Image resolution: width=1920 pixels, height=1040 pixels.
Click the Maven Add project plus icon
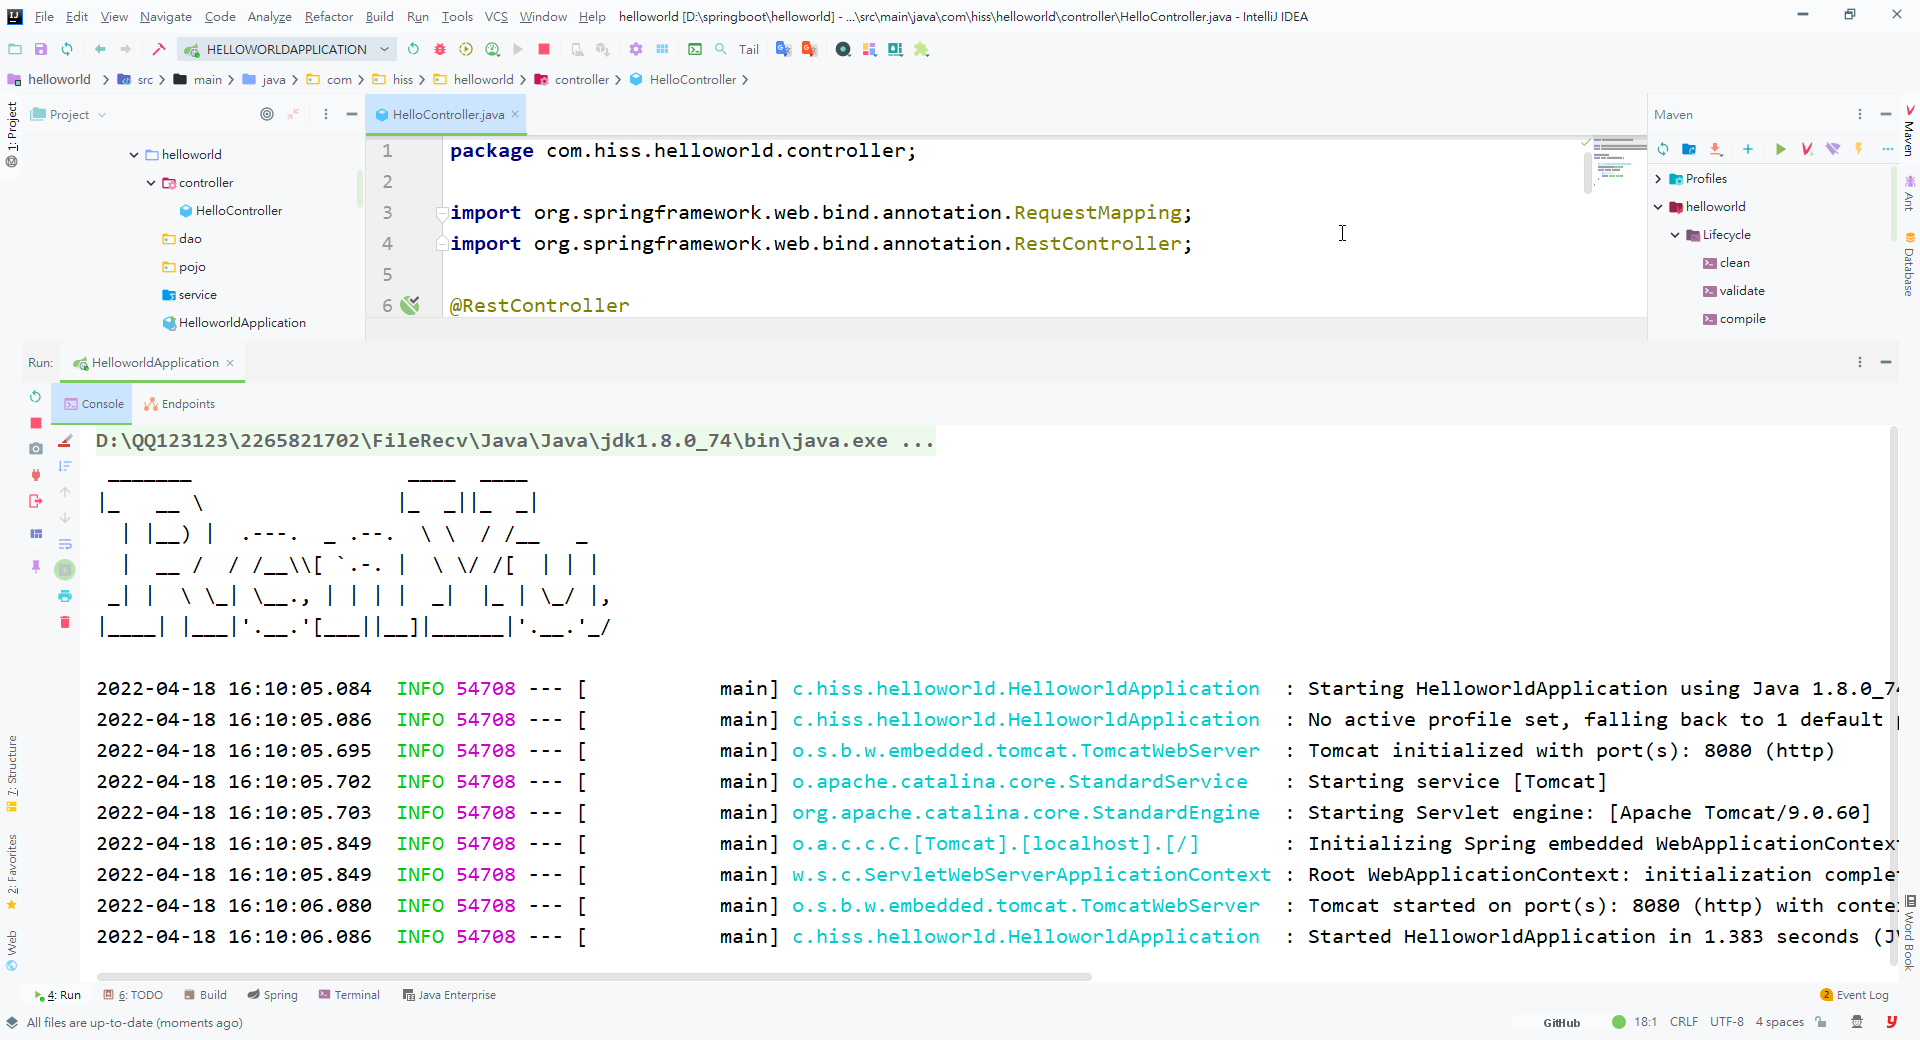pyautogui.click(x=1748, y=149)
